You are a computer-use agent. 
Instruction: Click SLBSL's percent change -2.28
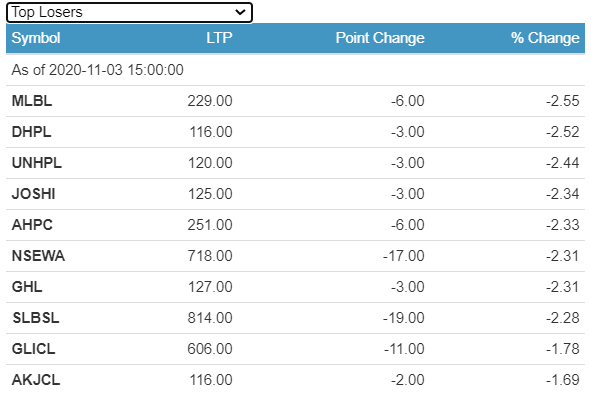click(x=563, y=318)
